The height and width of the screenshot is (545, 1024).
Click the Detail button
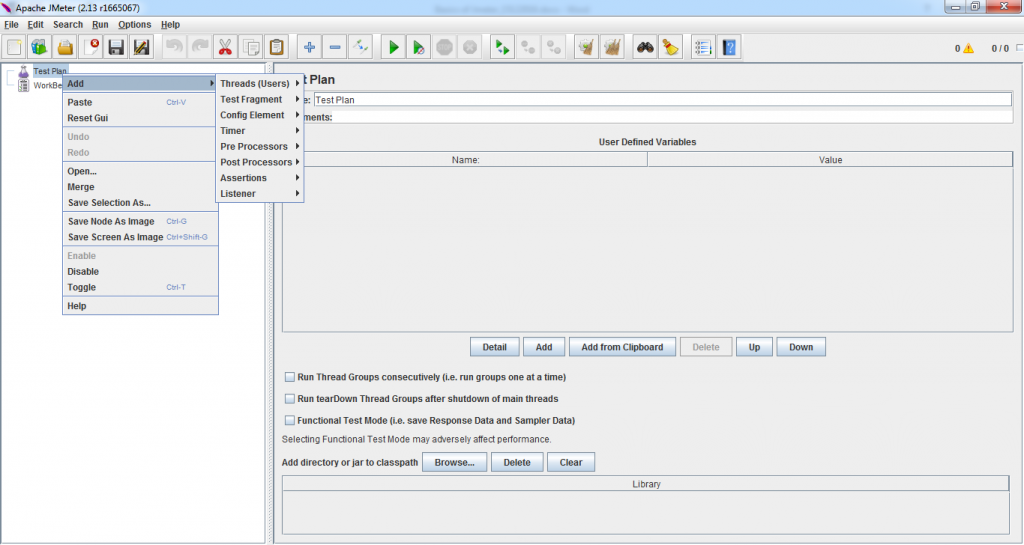[494, 347]
